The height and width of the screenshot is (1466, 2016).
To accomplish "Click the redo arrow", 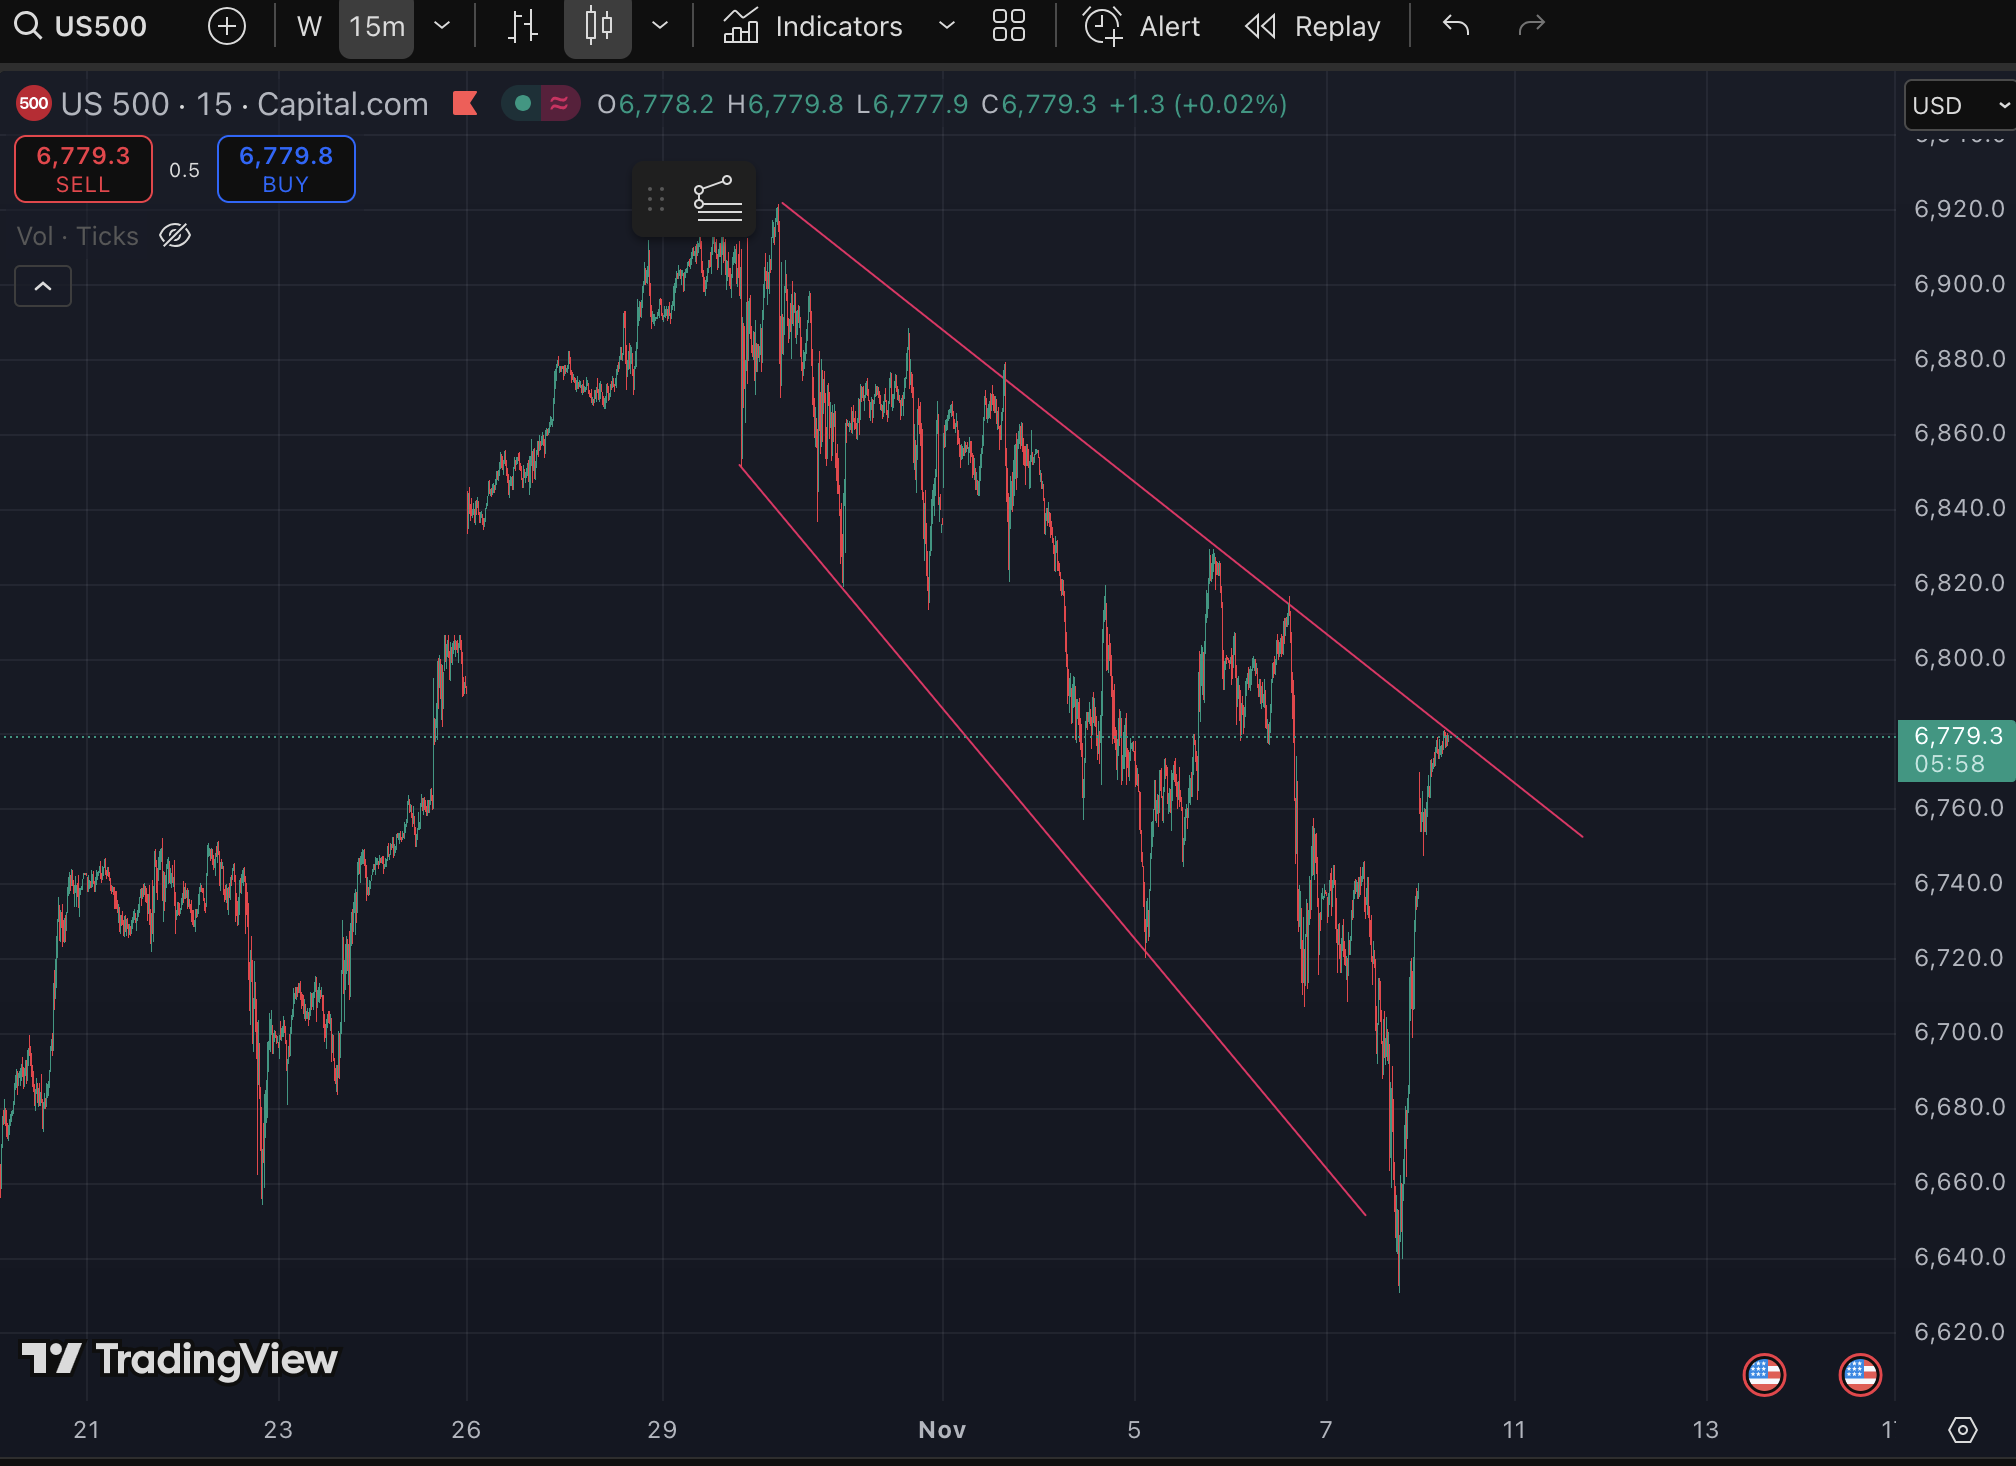I will (x=1531, y=26).
